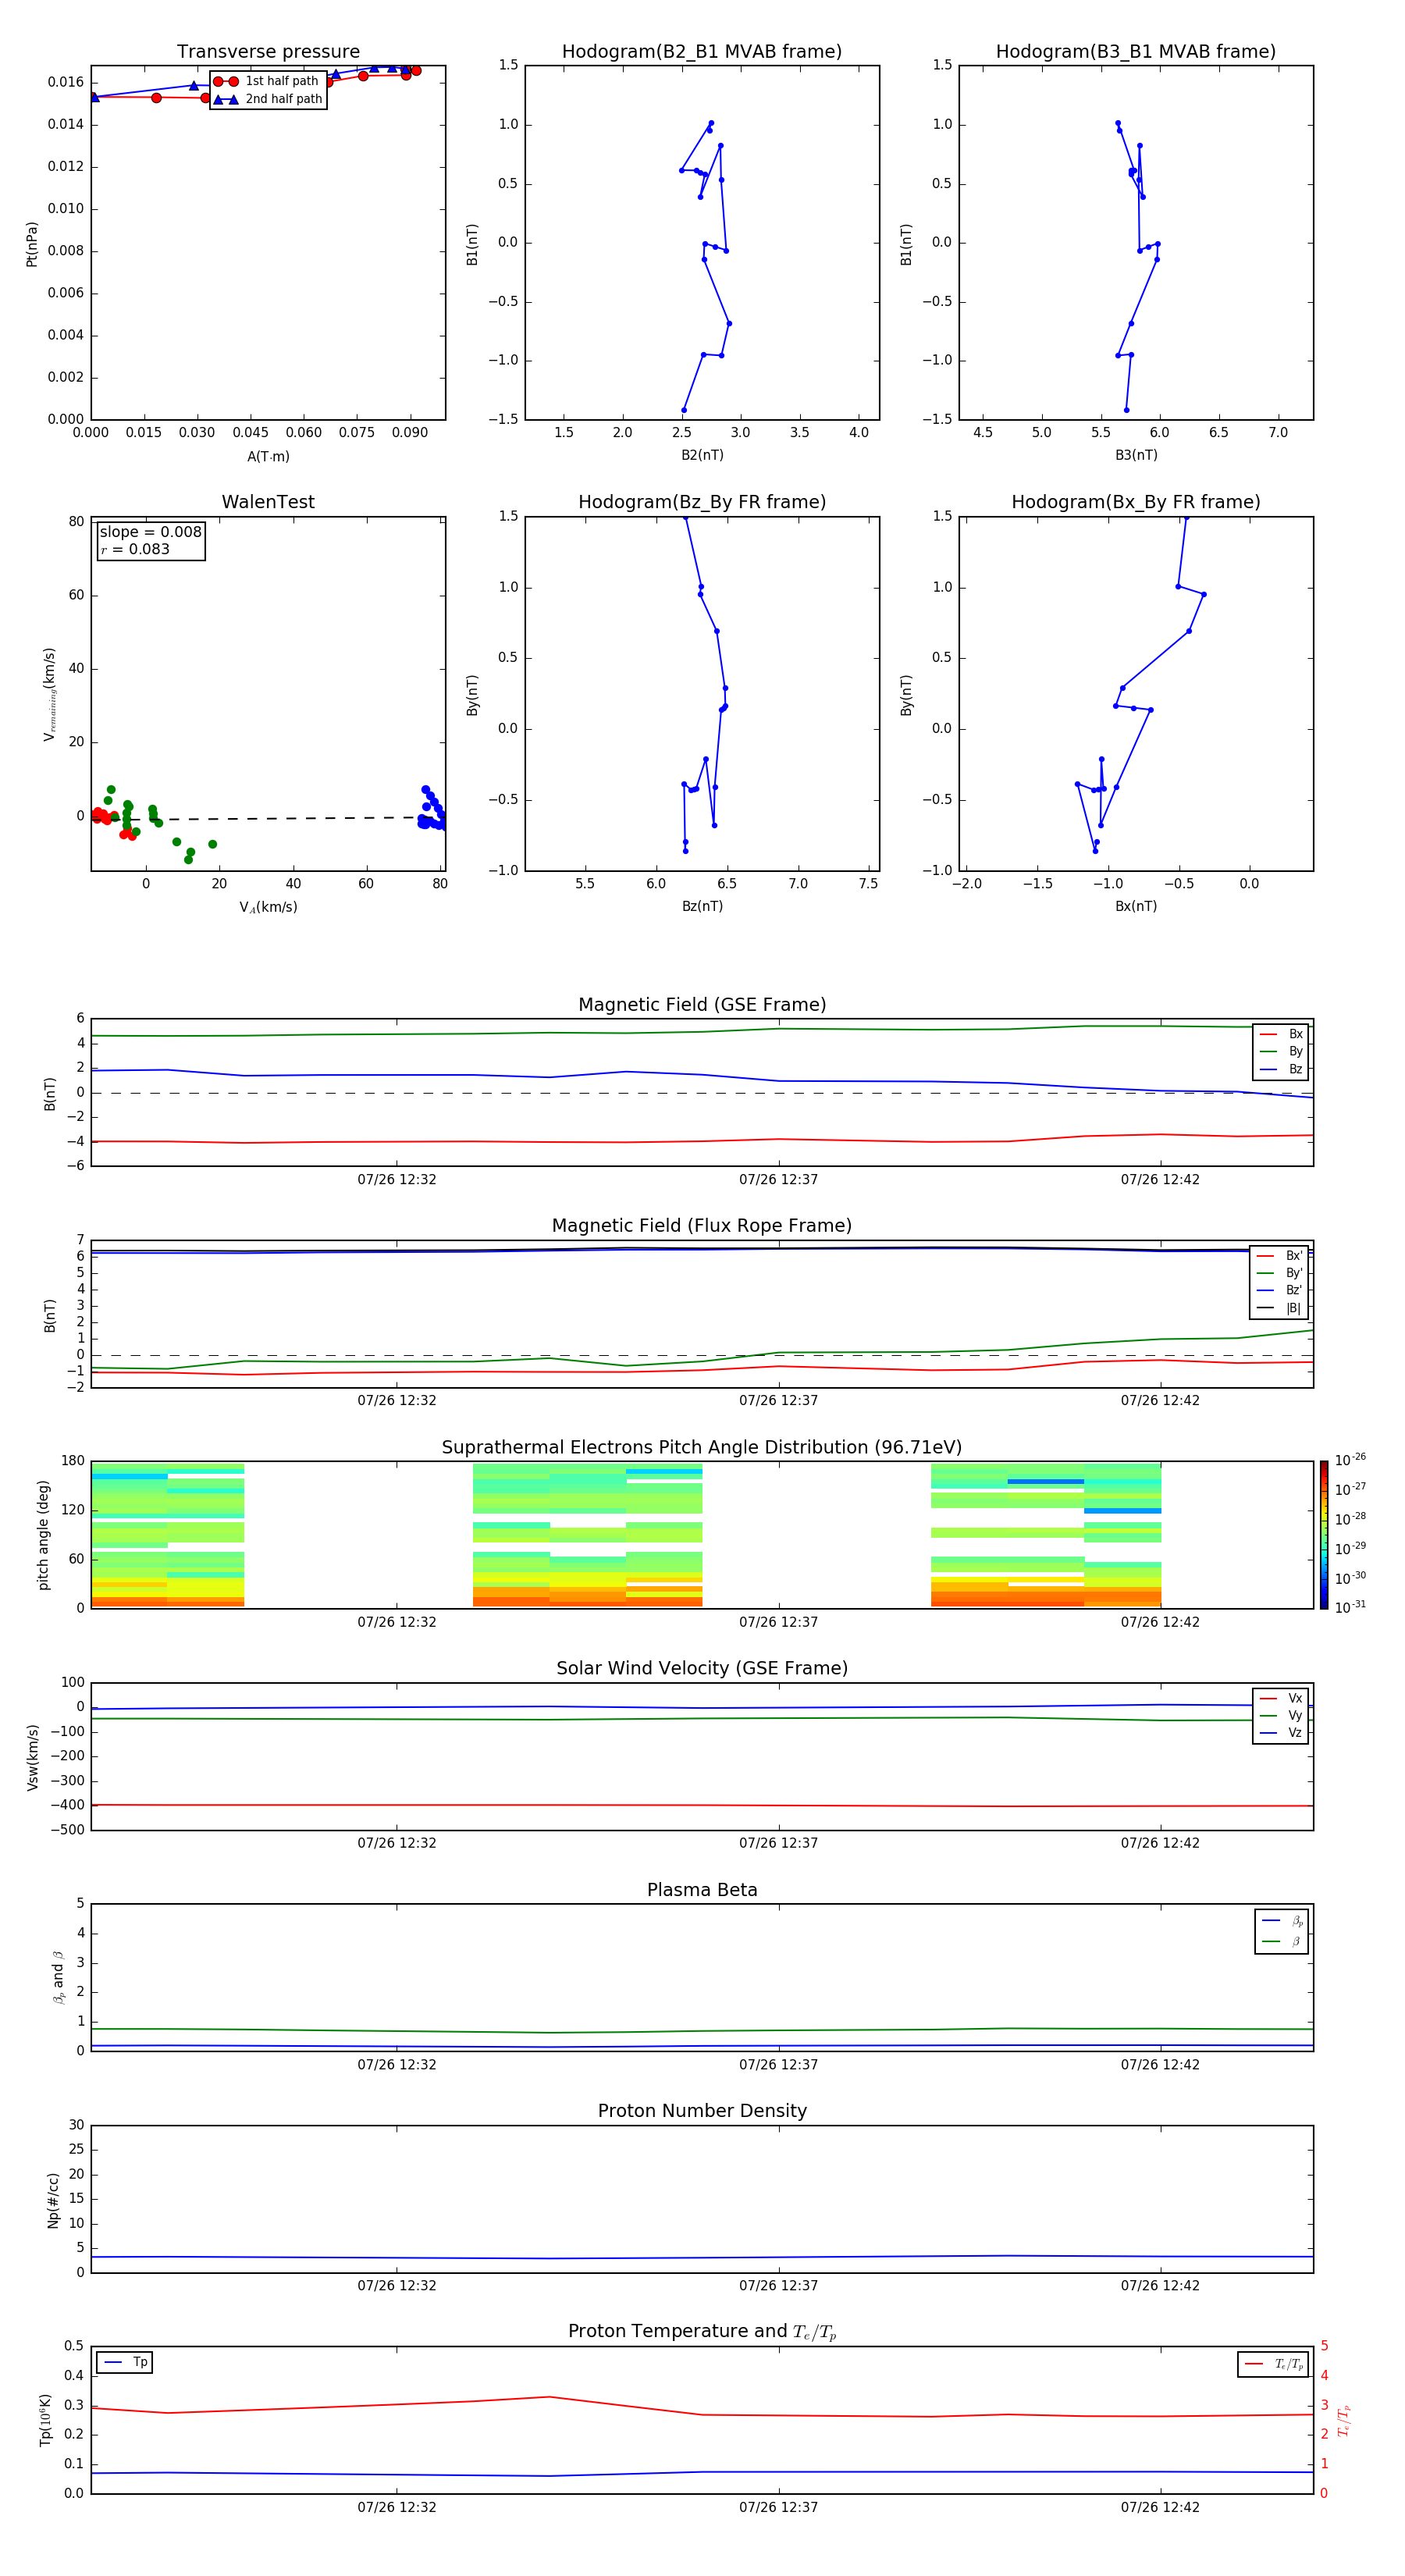Click '07/26 12:32' tick under GSE magnetic field
The height and width of the screenshot is (2576, 1405).
(397, 1180)
